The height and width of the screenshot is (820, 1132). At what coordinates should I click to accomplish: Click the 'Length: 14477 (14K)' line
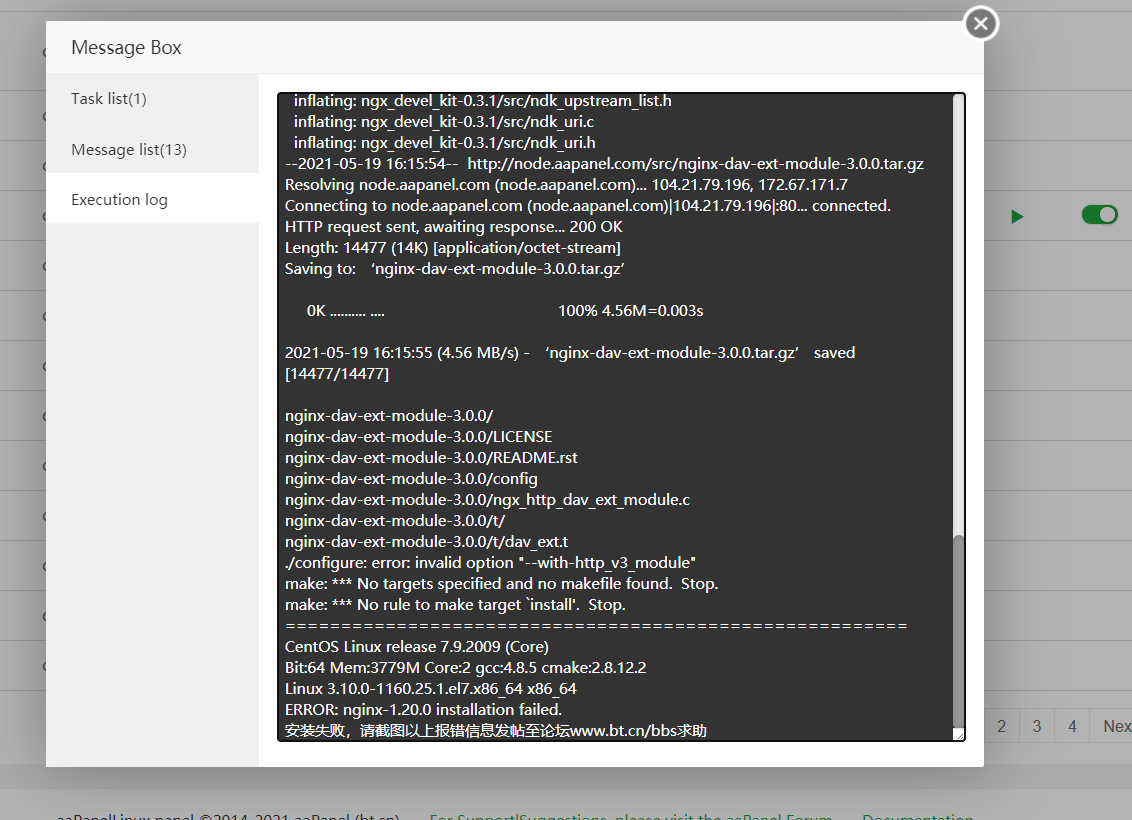(x=453, y=248)
